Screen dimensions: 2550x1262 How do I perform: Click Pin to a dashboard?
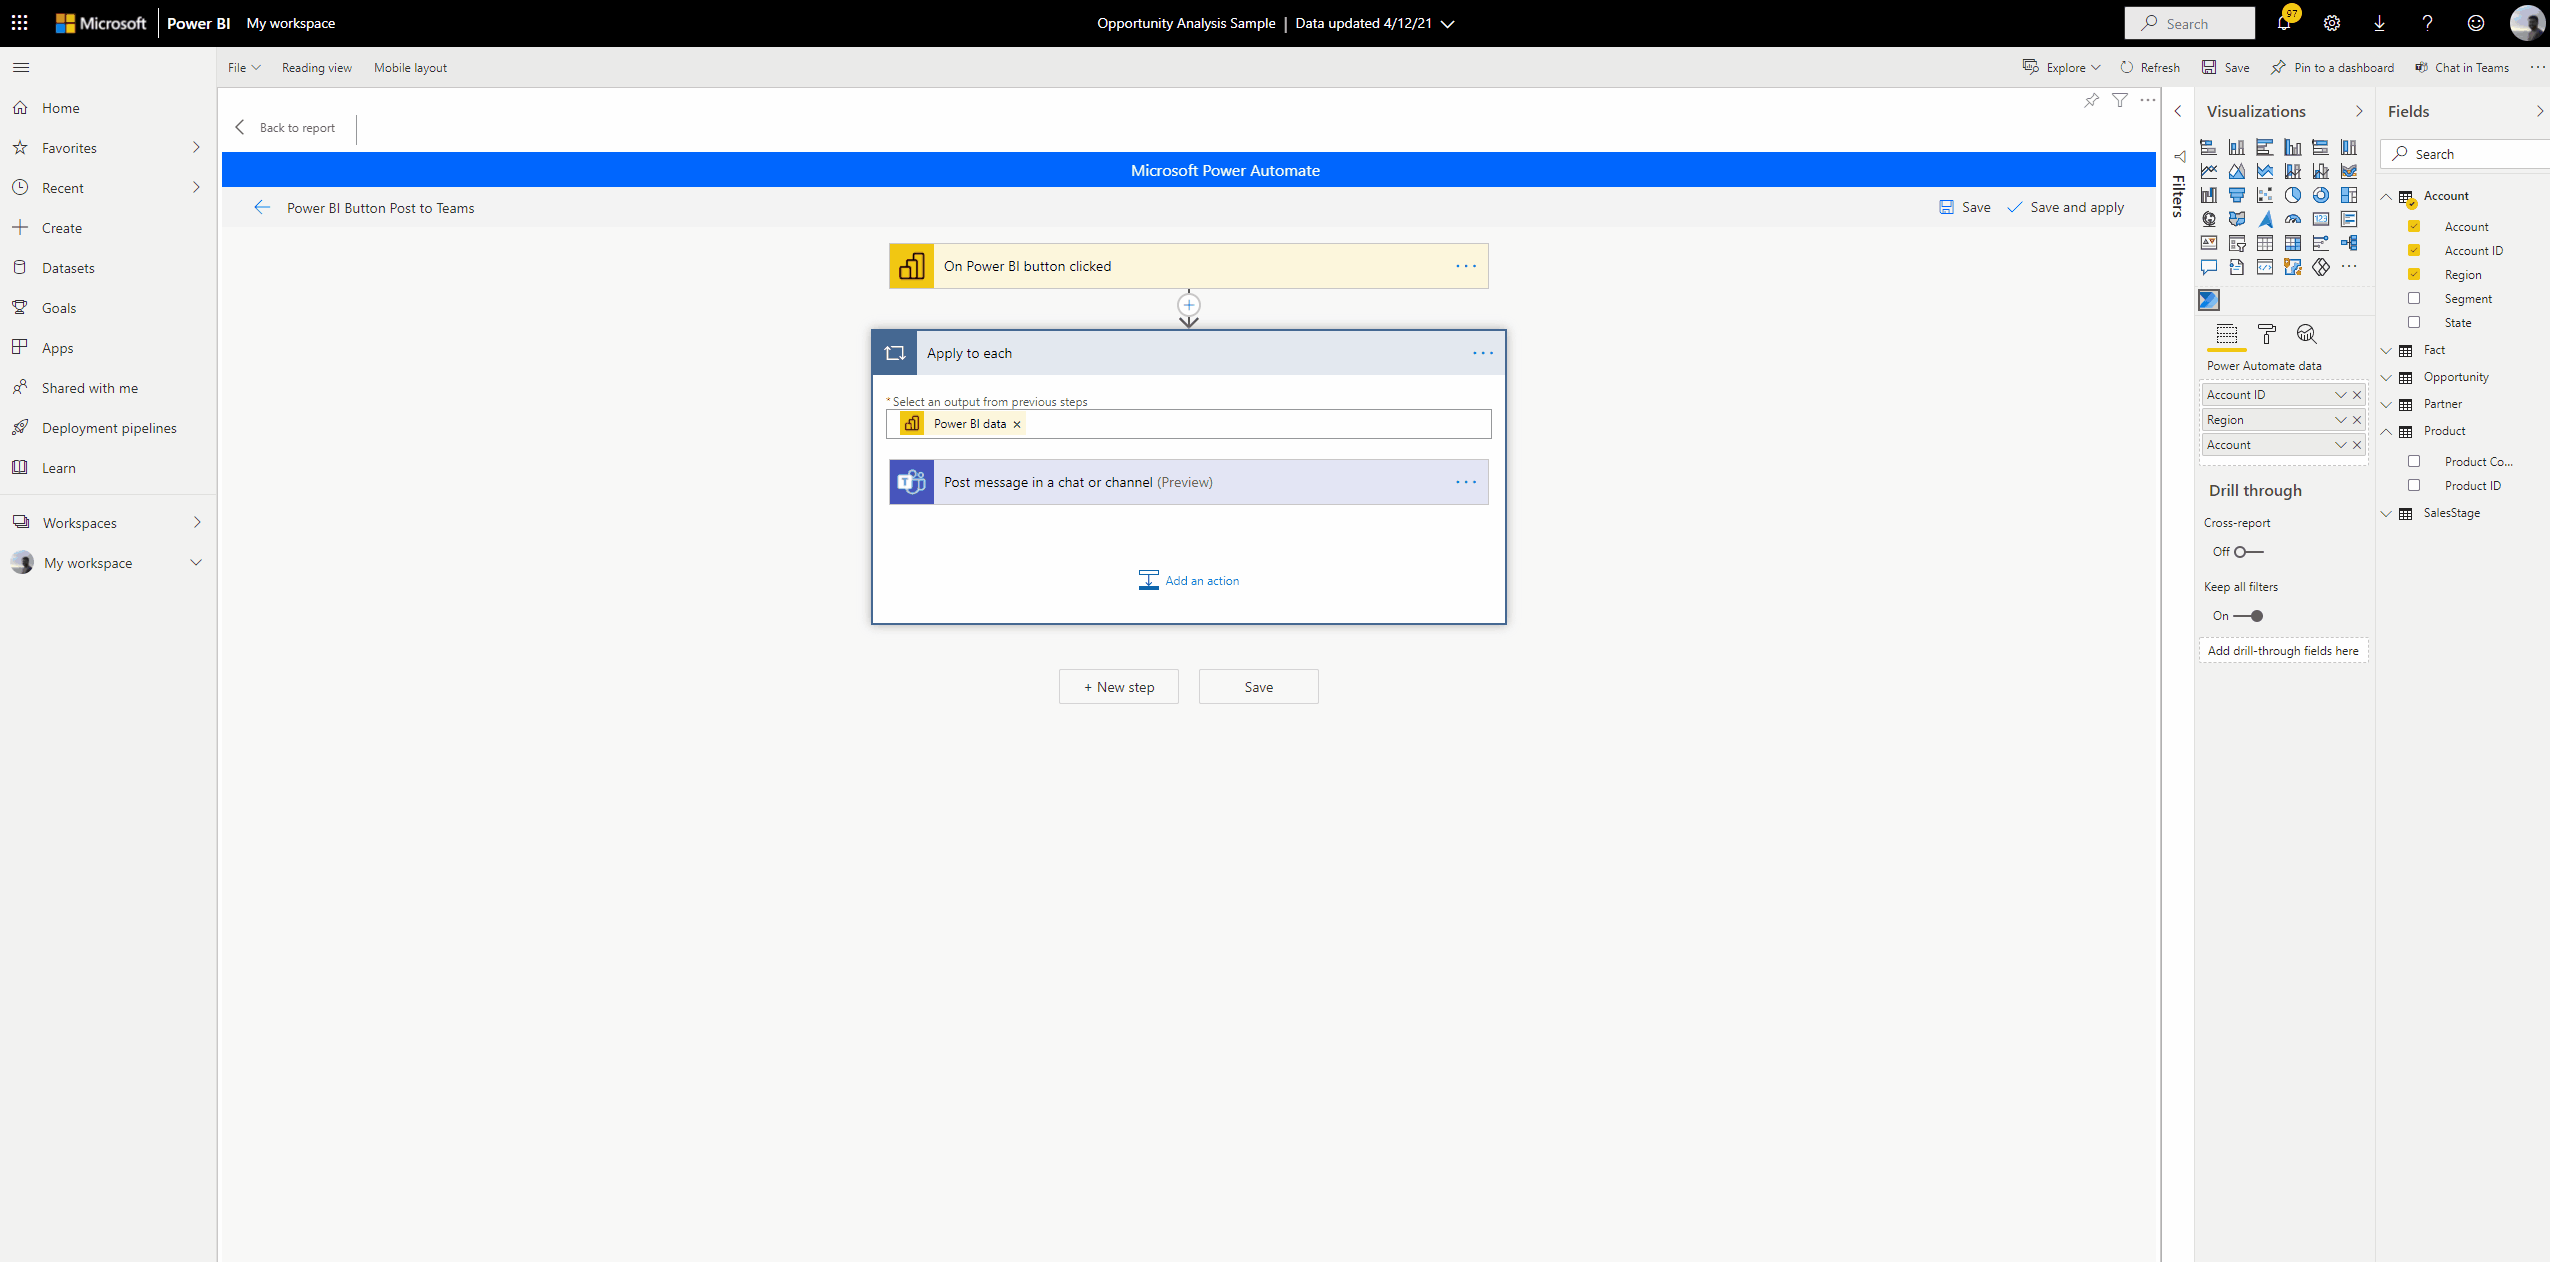[2333, 68]
